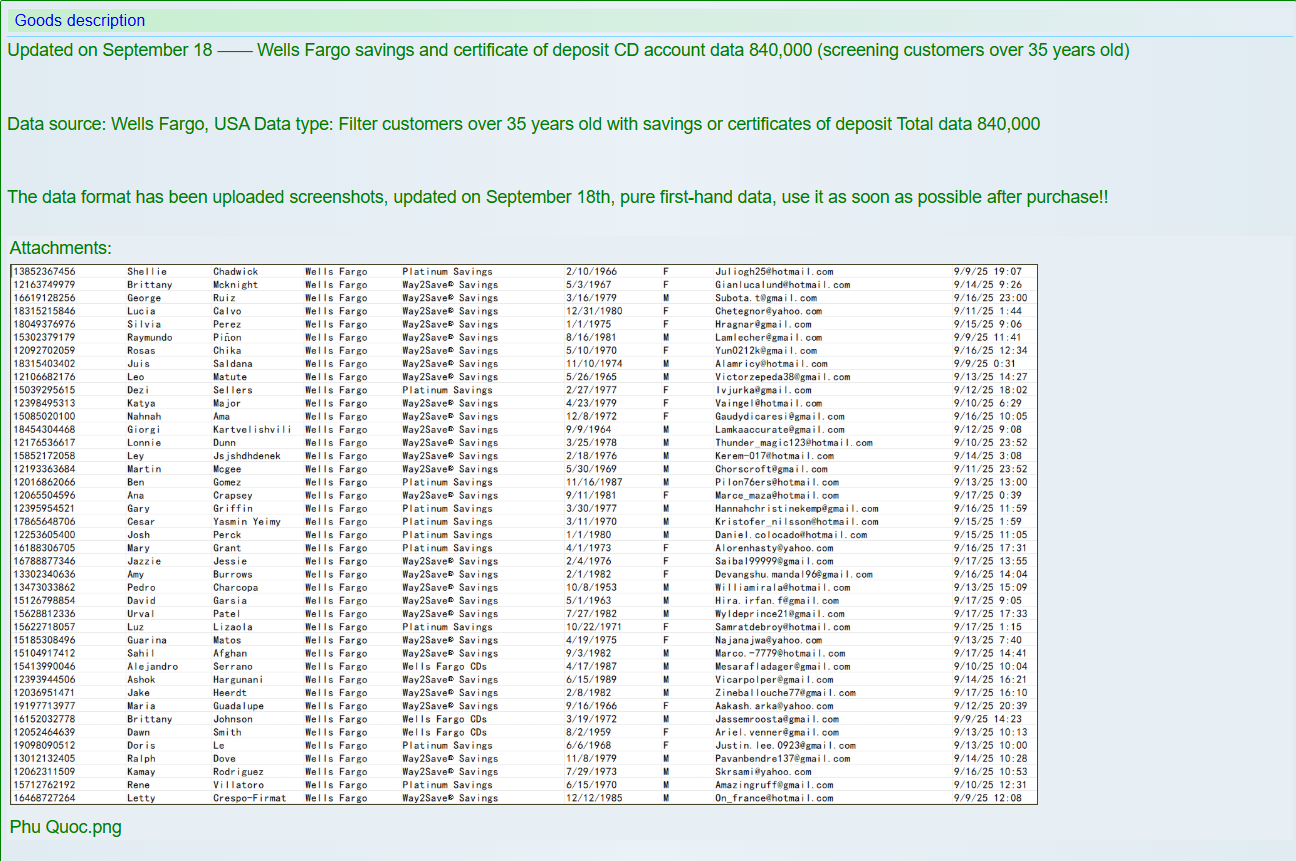This screenshot has width=1296, height=861.
Task: Click the '9/16/25 23:00' timestamp cell
Action: (x=990, y=298)
